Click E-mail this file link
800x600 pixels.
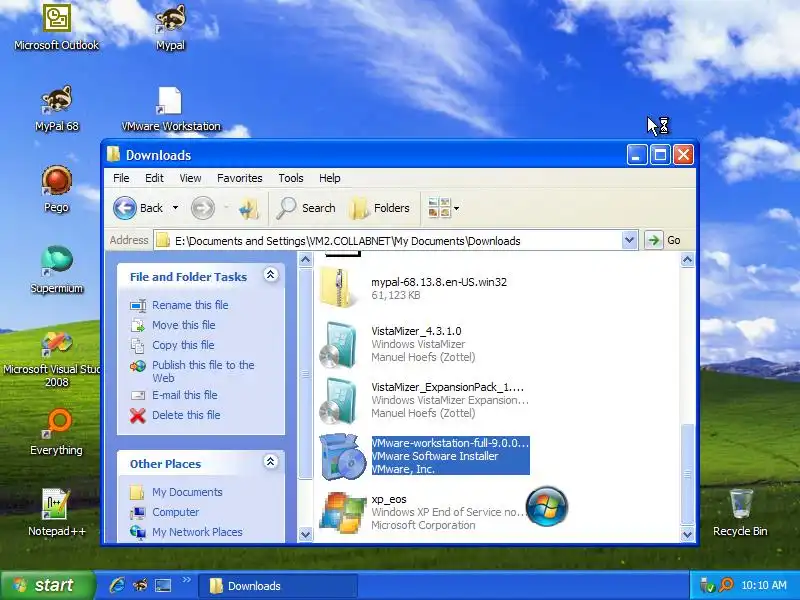[185, 395]
